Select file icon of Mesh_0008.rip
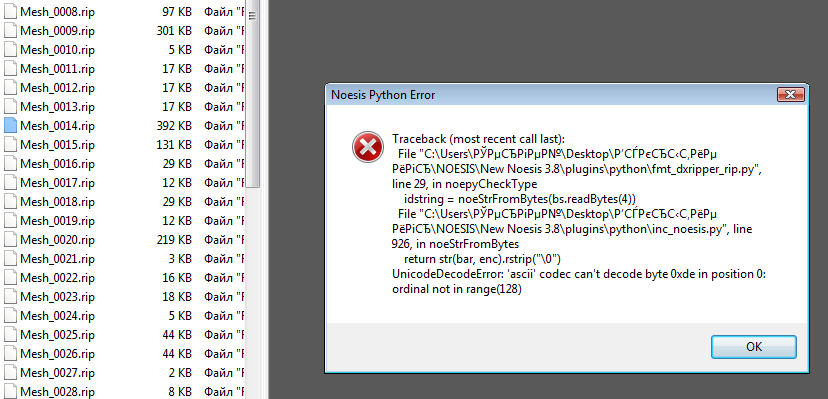This screenshot has height=399, width=828. (x=11, y=12)
